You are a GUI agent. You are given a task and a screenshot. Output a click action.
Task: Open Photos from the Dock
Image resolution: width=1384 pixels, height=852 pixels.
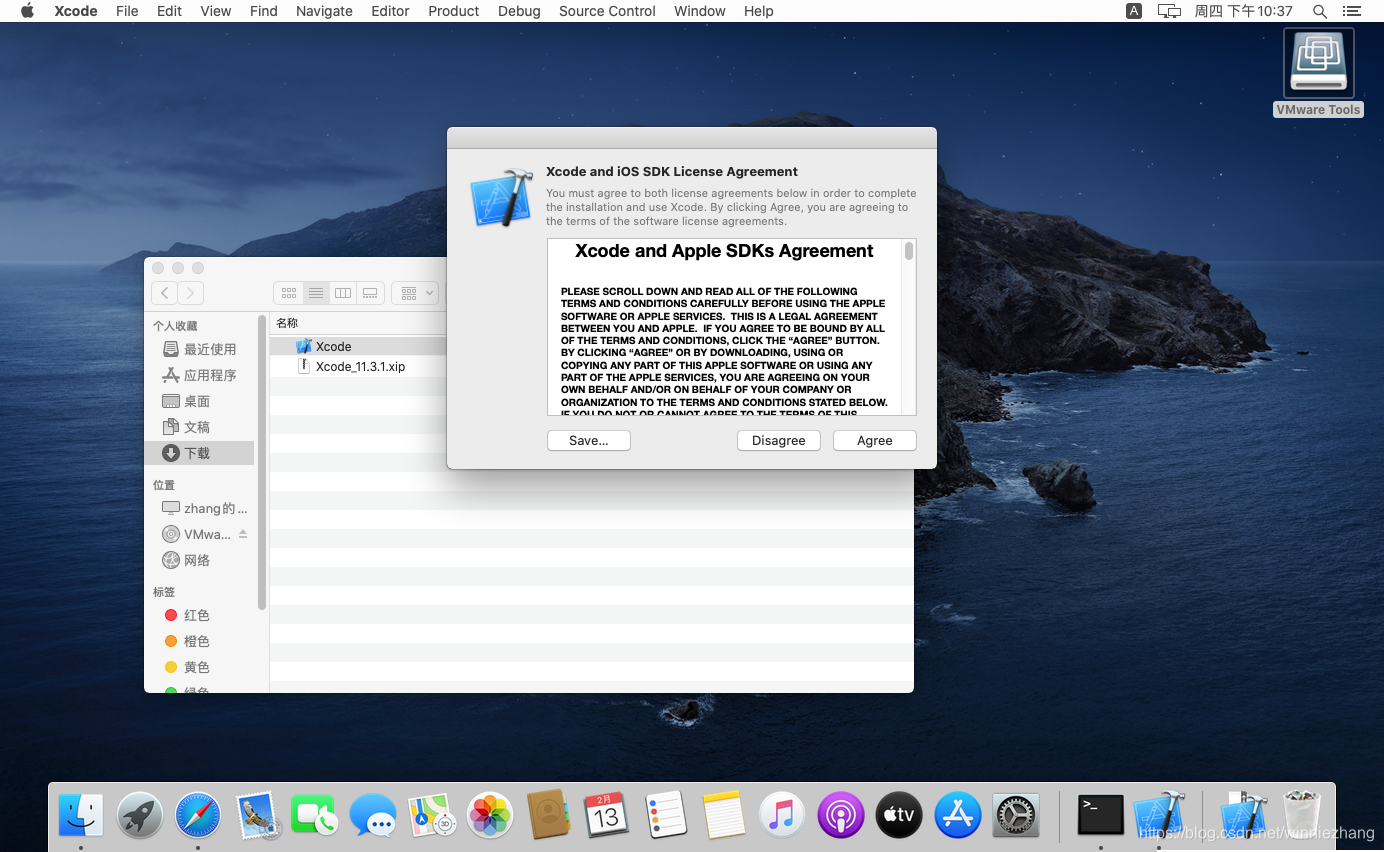(x=490, y=815)
